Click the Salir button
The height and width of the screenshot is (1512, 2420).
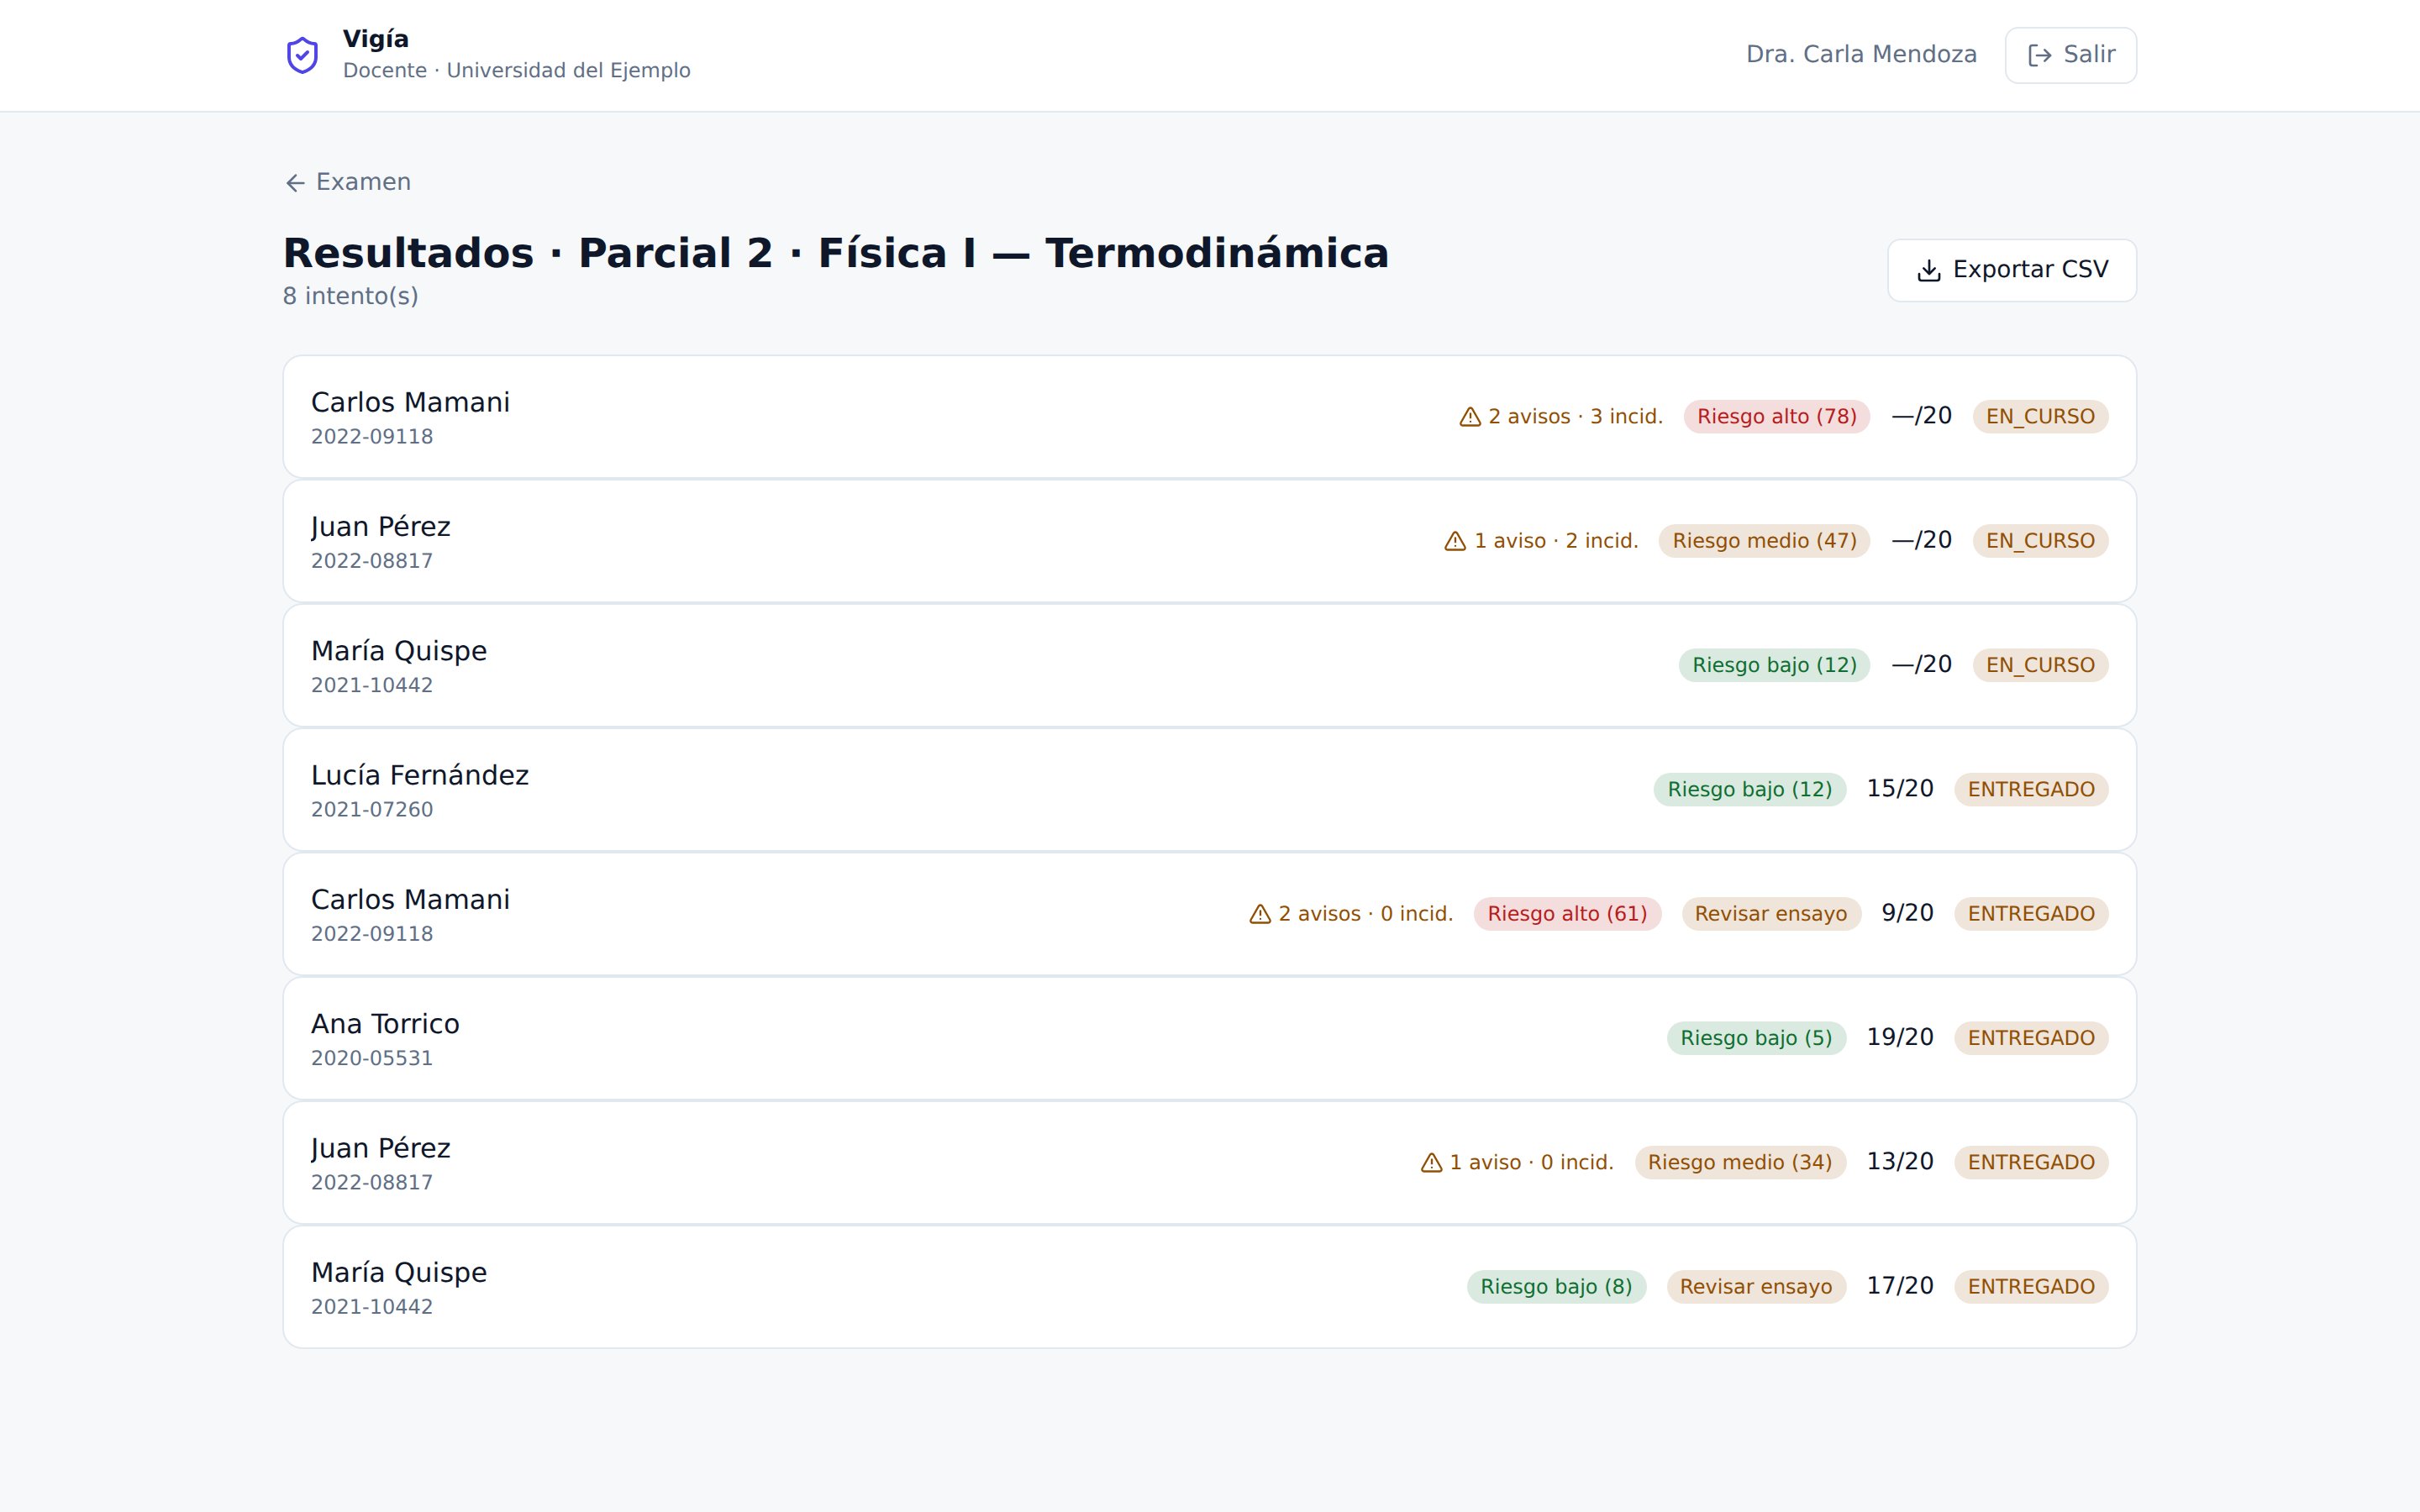click(x=2070, y=55)
